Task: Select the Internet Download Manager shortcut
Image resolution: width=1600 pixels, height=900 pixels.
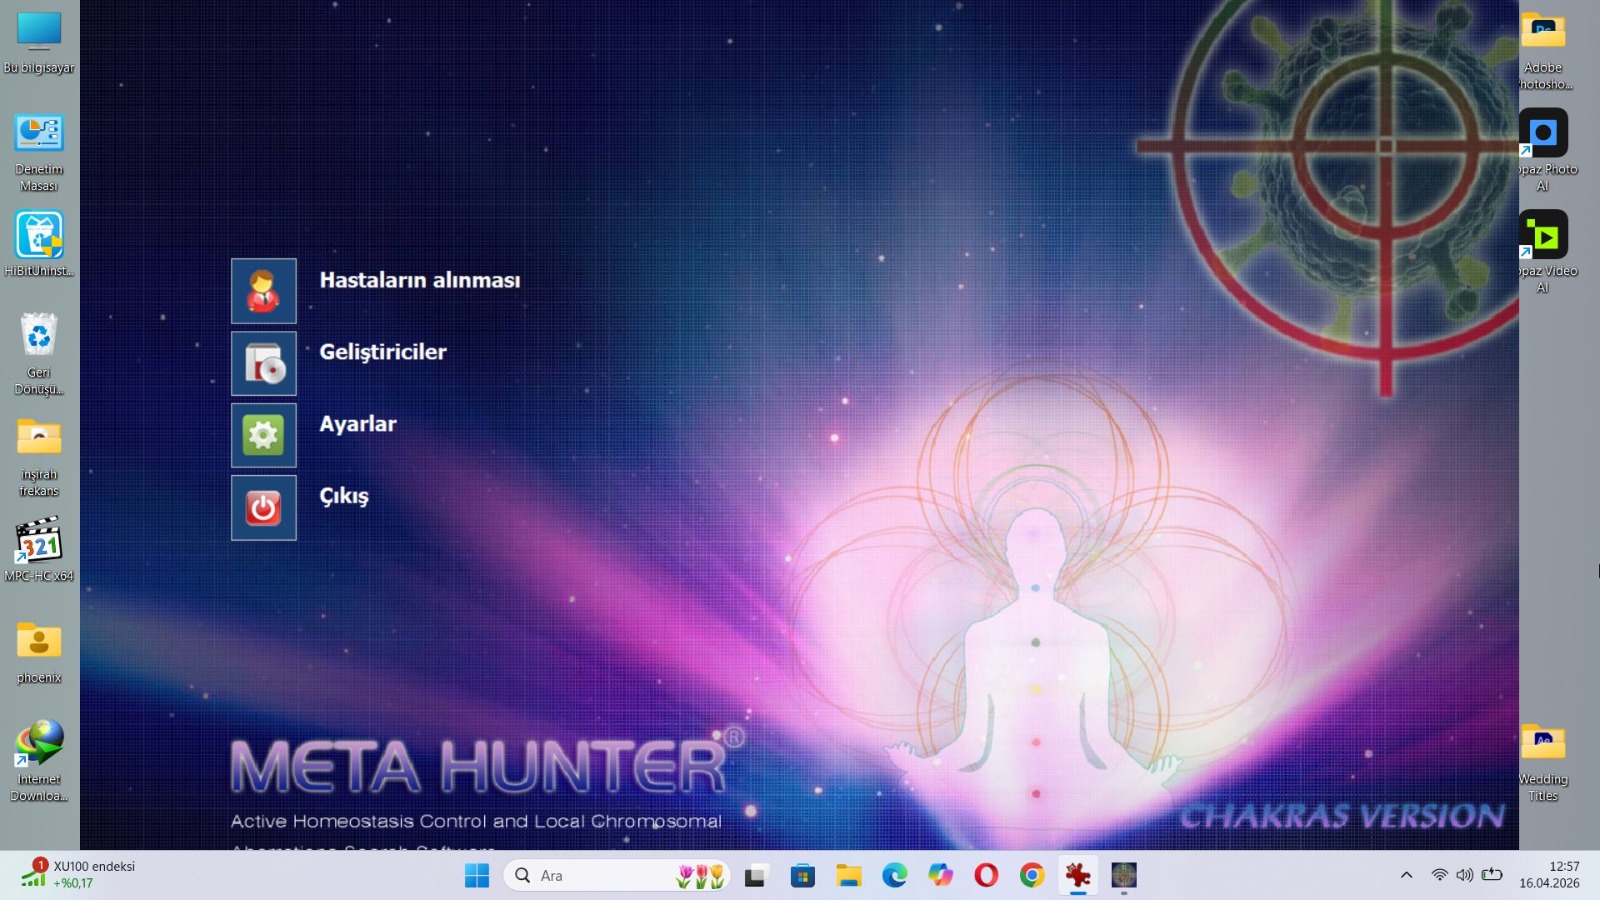Action: click(39, 760)
